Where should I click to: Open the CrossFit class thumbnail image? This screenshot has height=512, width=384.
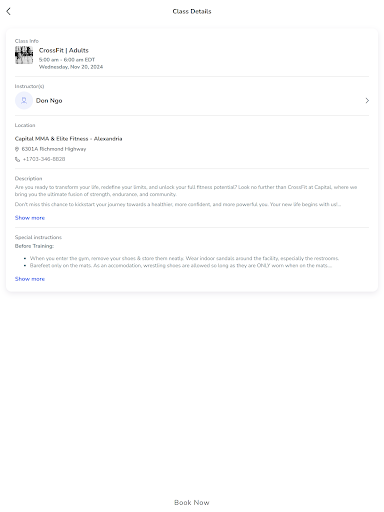click(24, 55)
